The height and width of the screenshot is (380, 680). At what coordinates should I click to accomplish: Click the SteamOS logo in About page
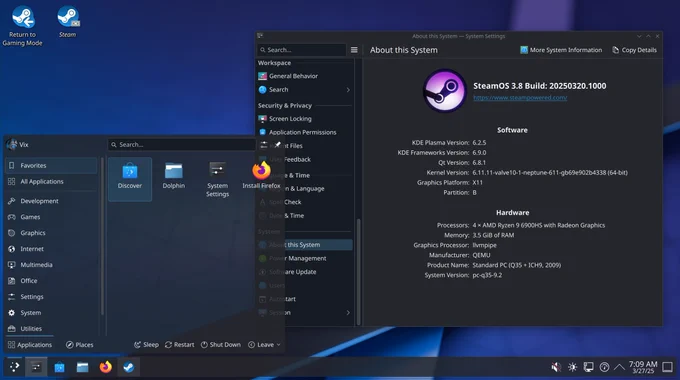pos(445,91)
